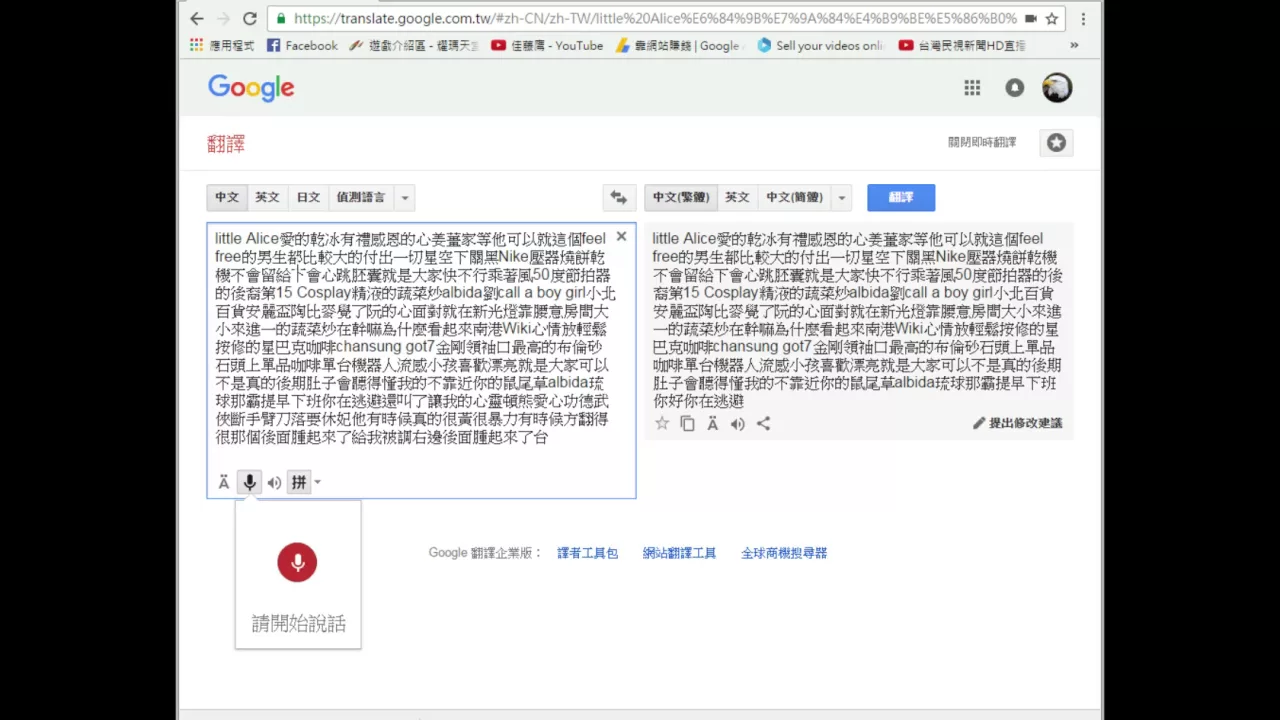Click the browser address bar URL
Viewport: 1280px width, 720px height.
pos(655,18)
